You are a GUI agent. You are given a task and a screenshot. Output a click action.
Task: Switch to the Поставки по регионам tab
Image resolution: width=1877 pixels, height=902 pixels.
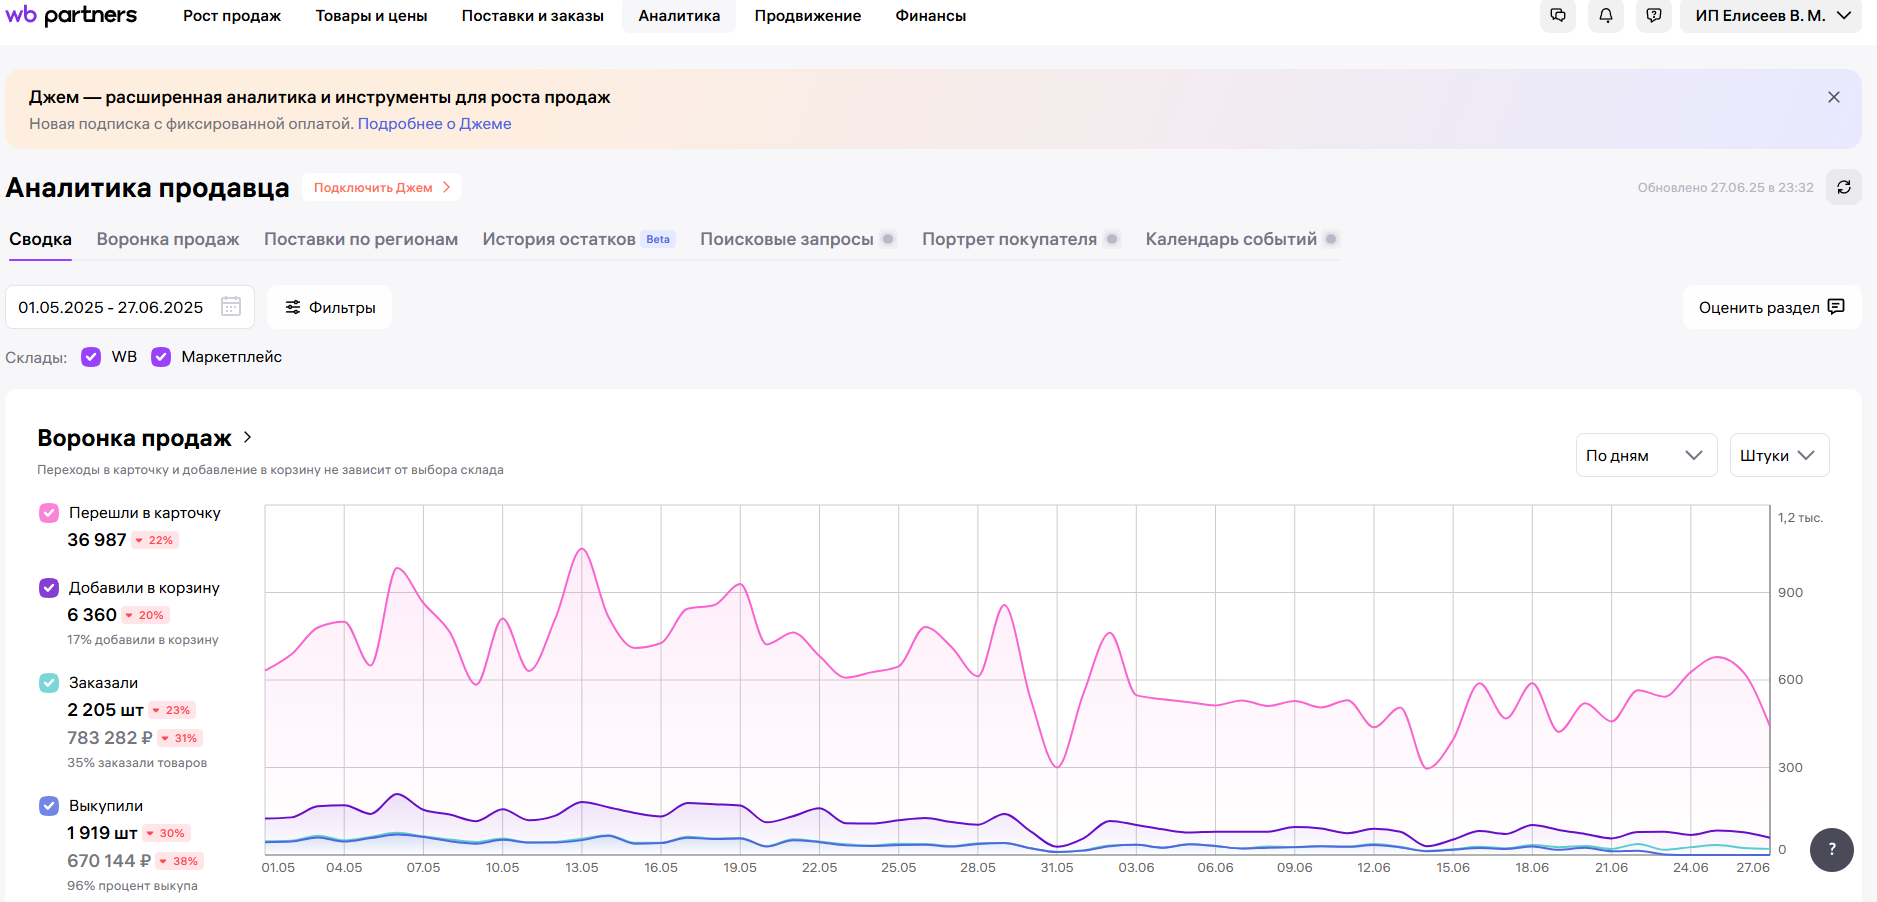click(361, 239)
